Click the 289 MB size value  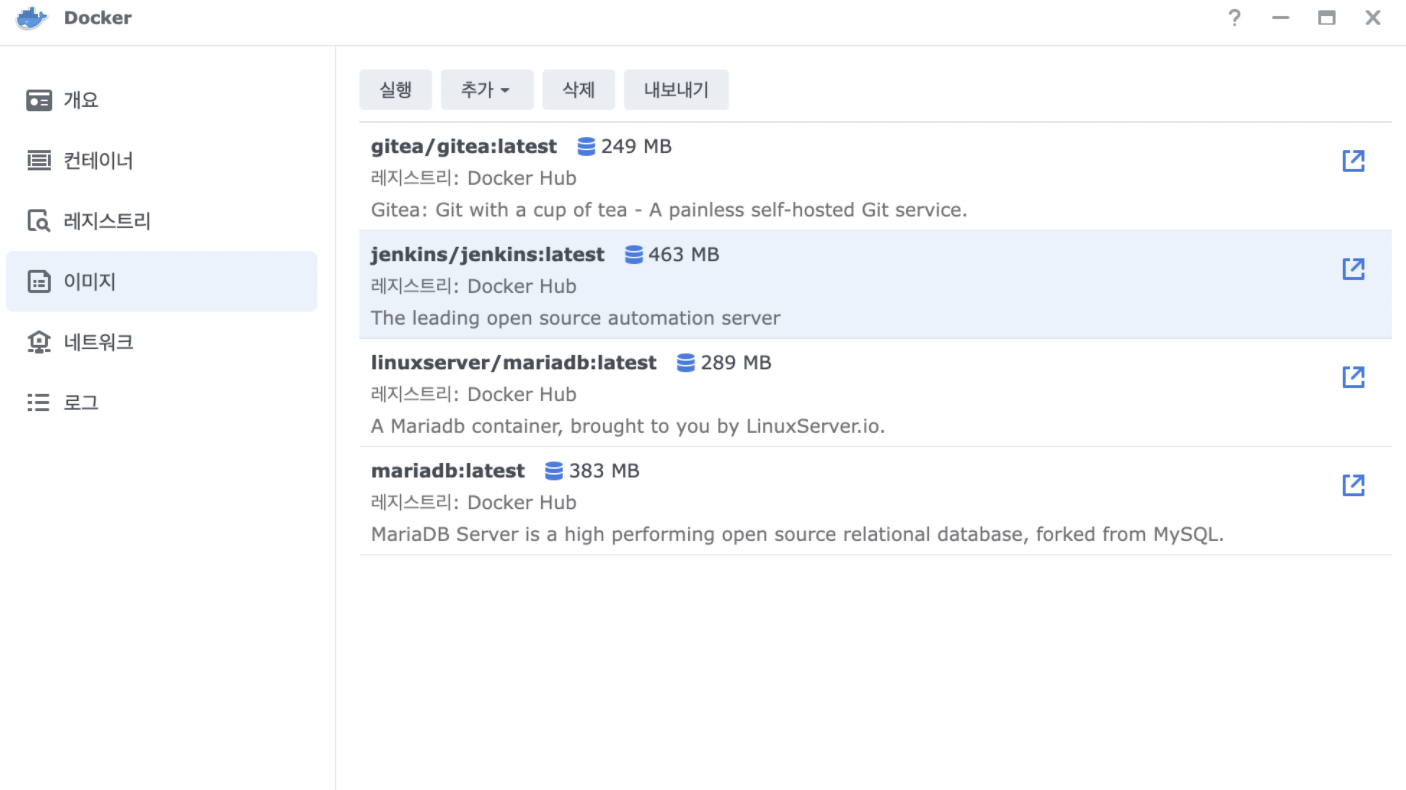tap(736, 363)
